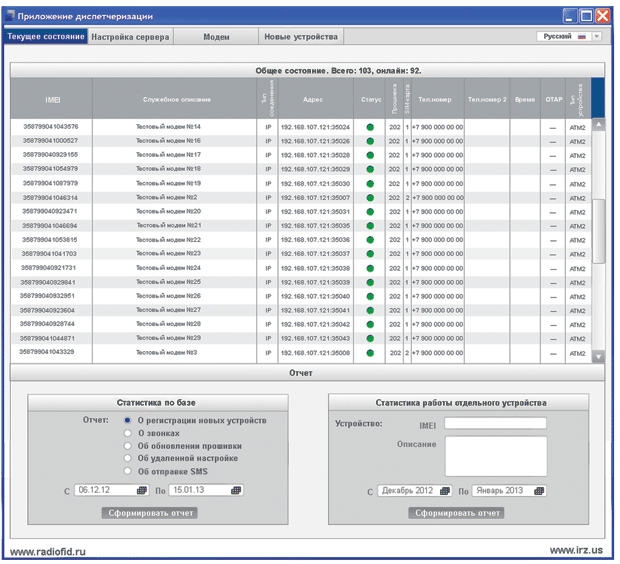
Task: Click green status dot of модем №26
Action: [370, 296]
